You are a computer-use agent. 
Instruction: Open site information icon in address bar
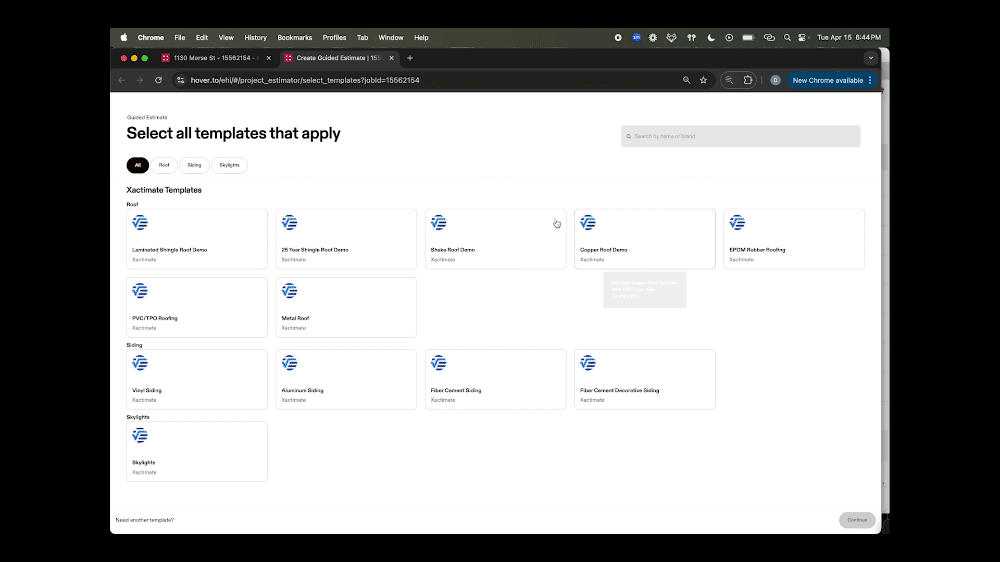point(180,80)
